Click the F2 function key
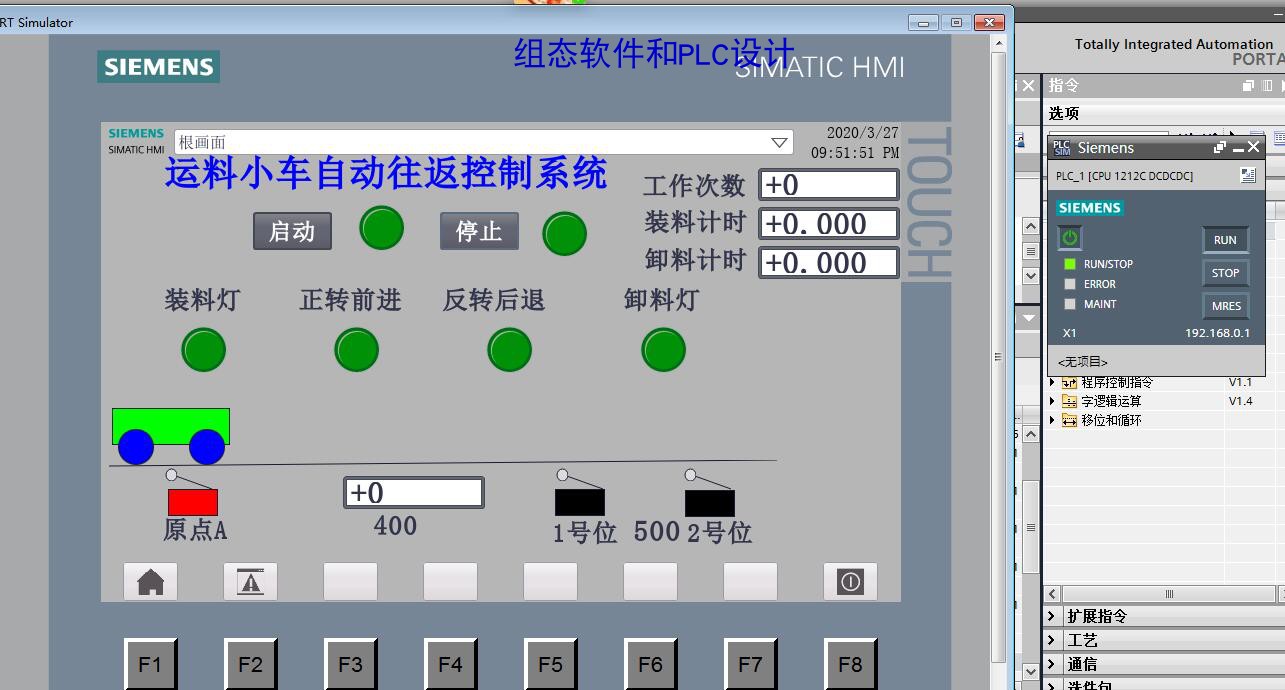This screenshot has width=1285, height=690. coord(250,664)
